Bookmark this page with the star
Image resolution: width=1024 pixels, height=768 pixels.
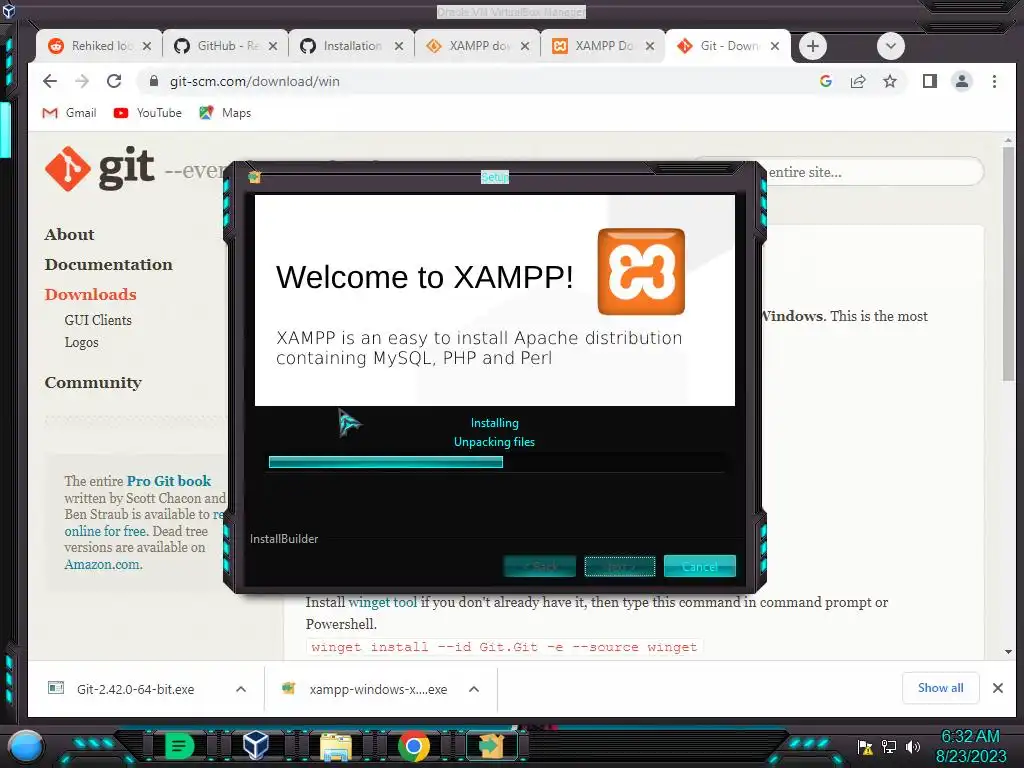tap(889, 81)
